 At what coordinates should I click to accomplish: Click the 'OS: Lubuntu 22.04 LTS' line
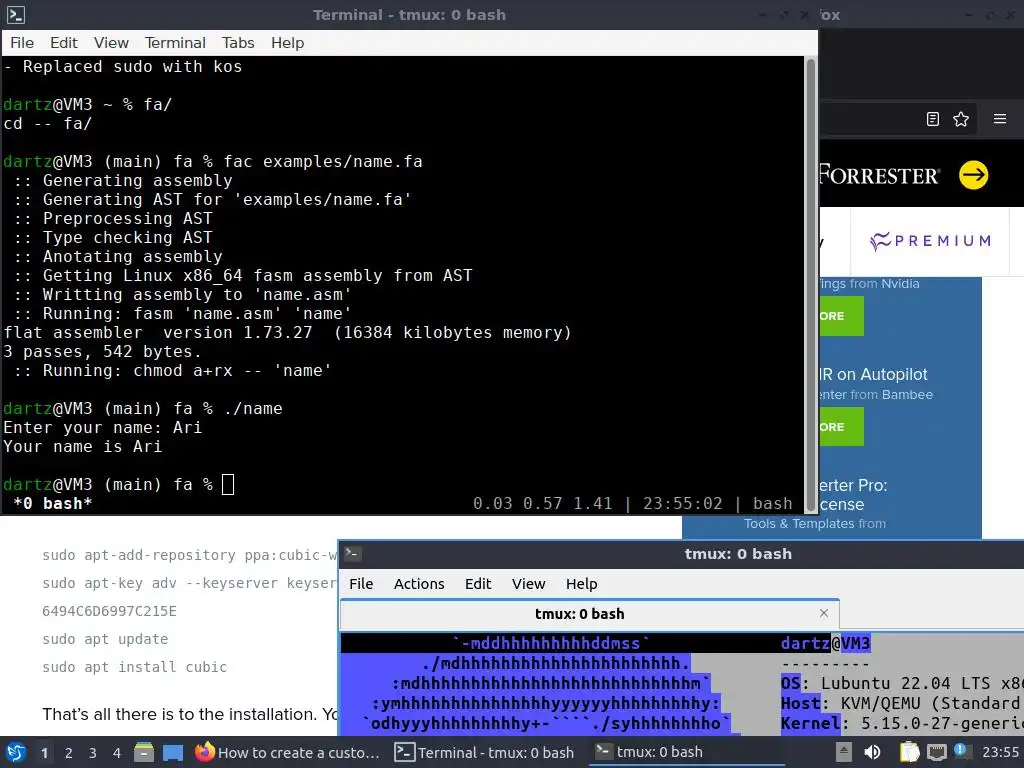coord(902,683)
